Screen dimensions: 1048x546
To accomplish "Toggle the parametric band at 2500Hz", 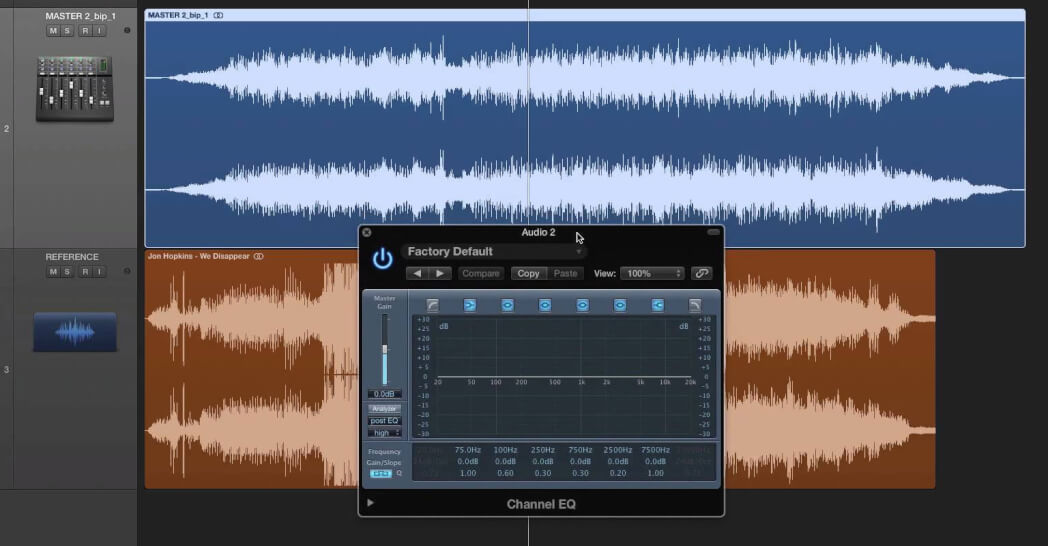I will click(620, 305).
